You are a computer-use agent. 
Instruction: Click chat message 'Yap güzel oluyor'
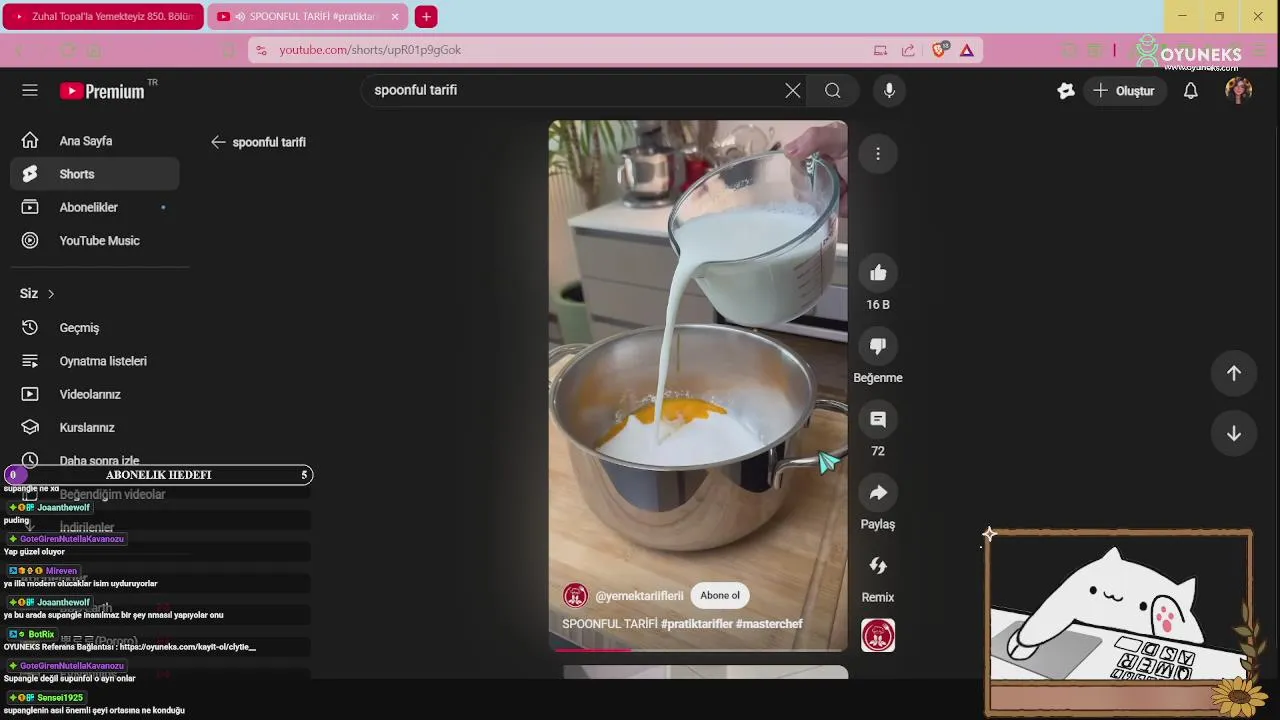(34, 552)
